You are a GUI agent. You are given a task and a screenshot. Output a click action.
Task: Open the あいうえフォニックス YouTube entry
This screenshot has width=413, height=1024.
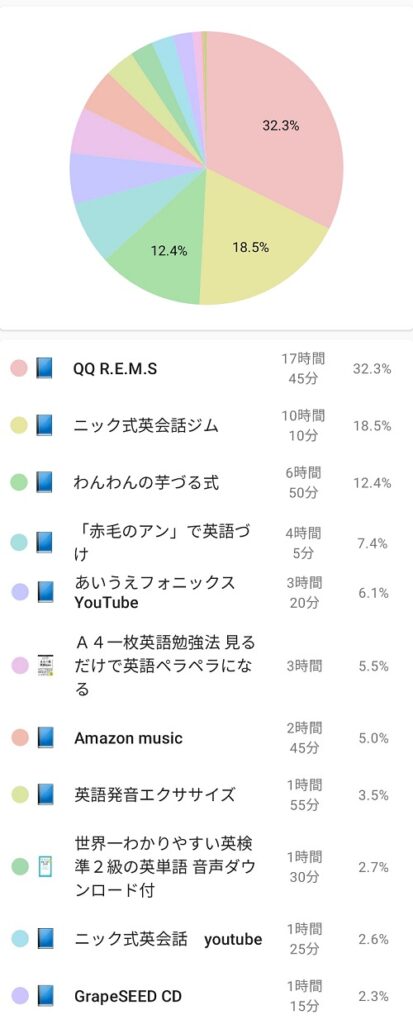(x=206, y=592)
